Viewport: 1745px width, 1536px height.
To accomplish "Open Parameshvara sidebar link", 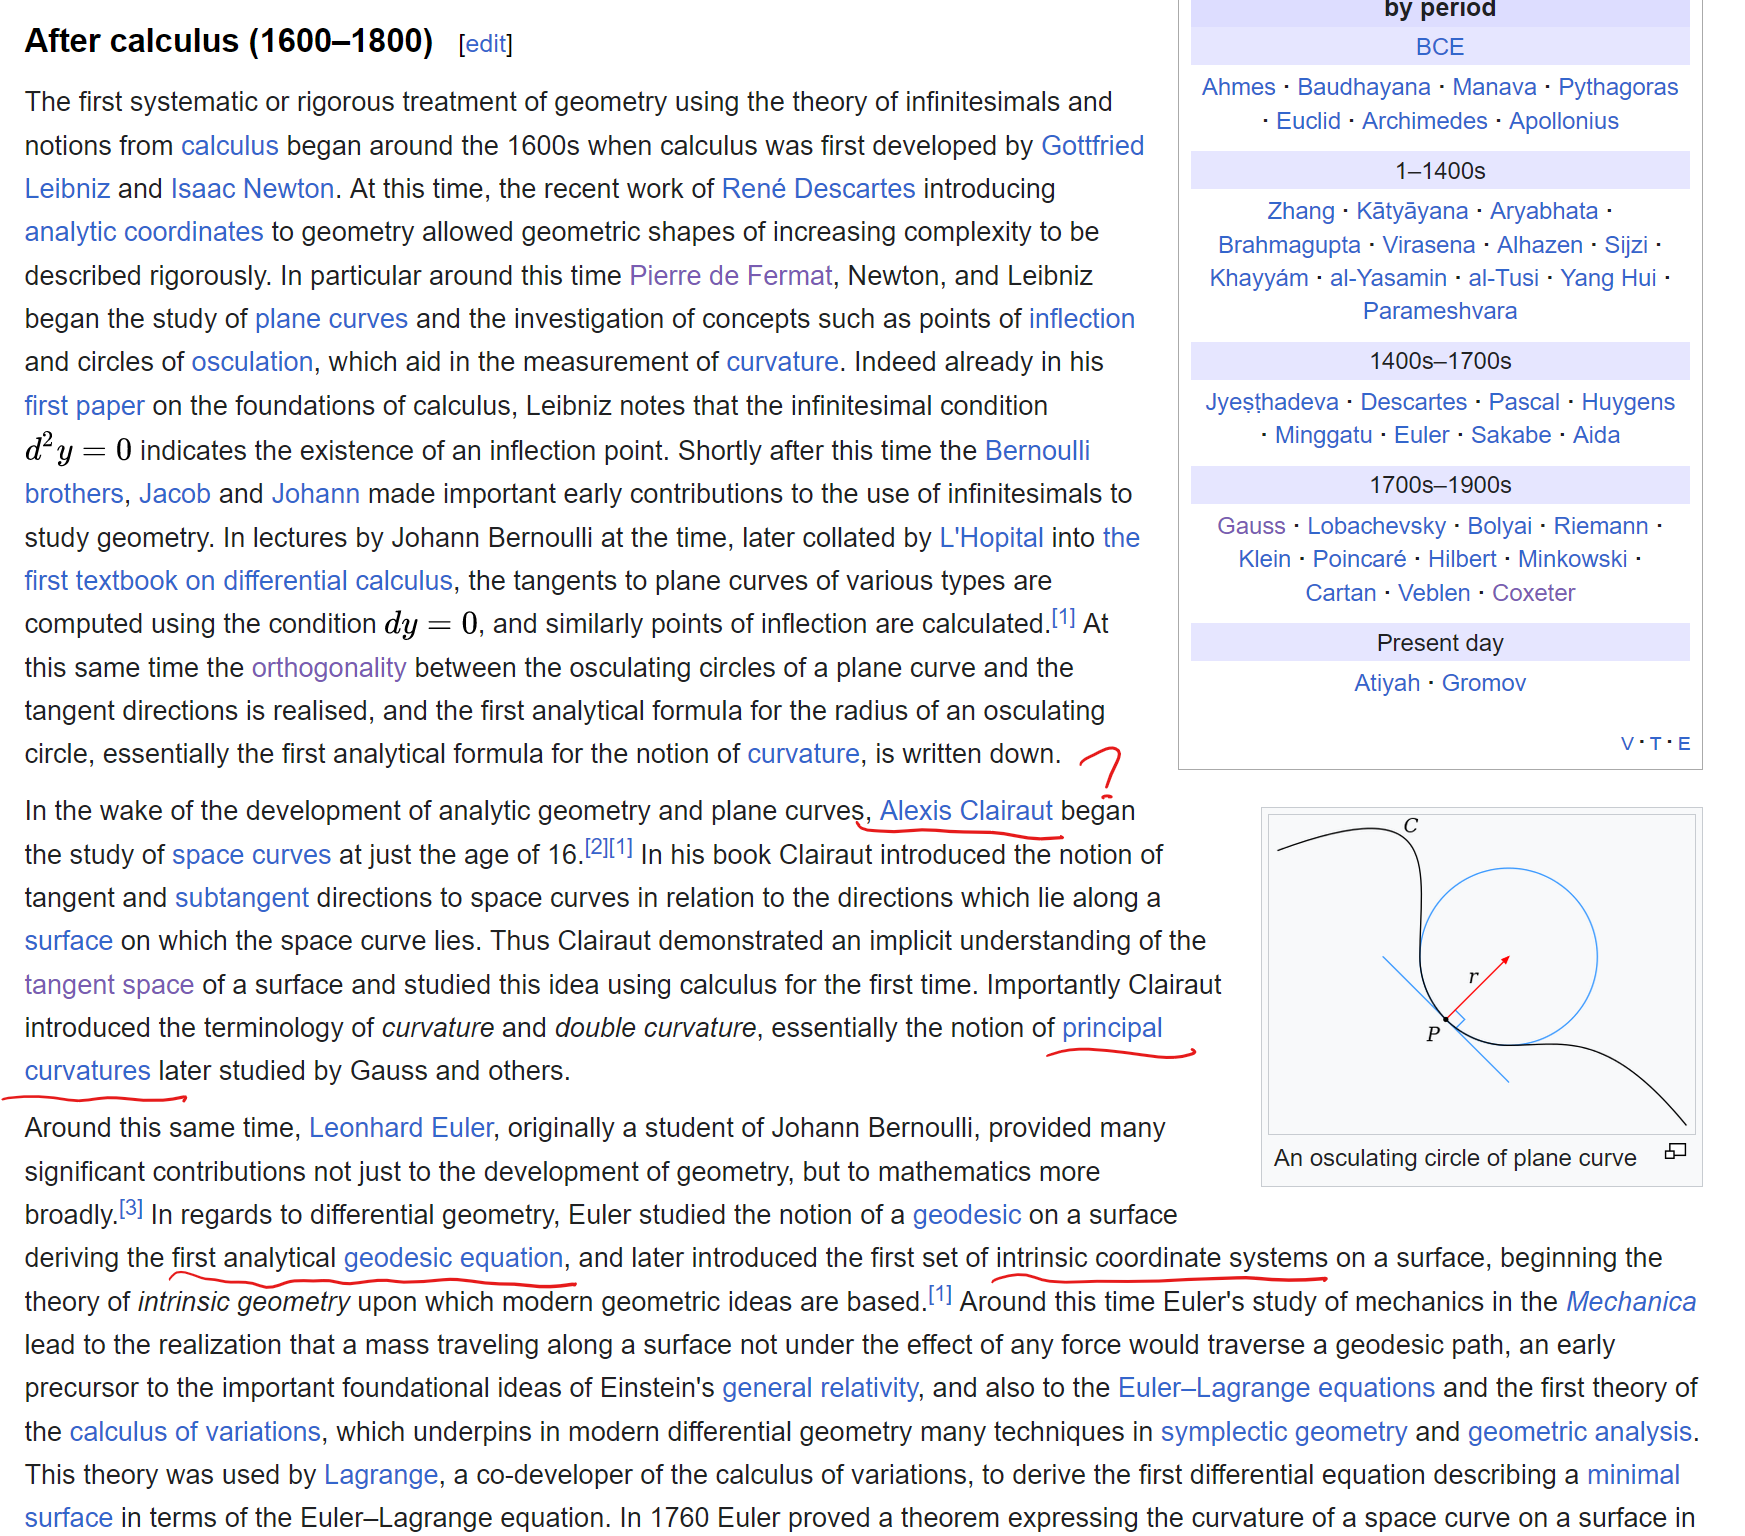I will click(x=1440, y=311).
